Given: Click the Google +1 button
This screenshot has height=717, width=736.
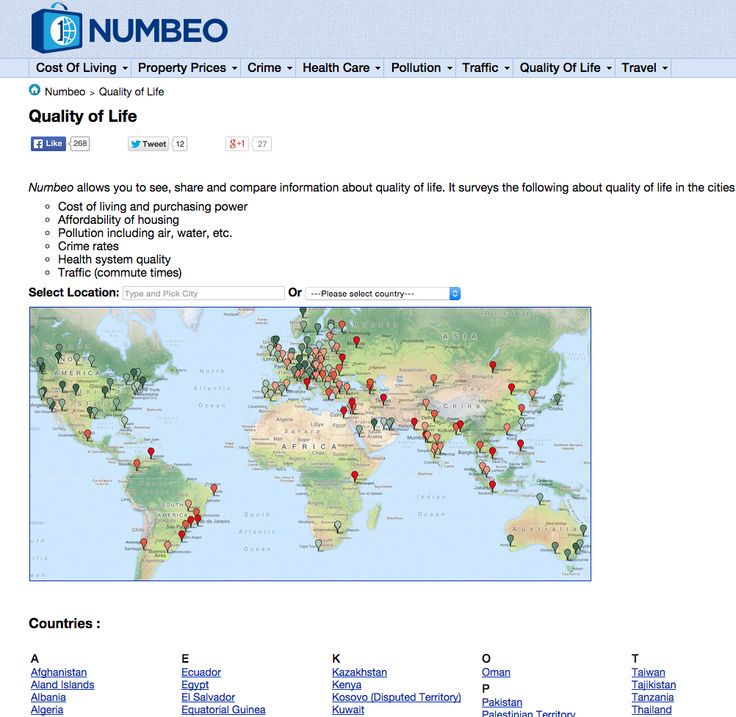Looking at the screenshot, I should click(x=237, y=144).
